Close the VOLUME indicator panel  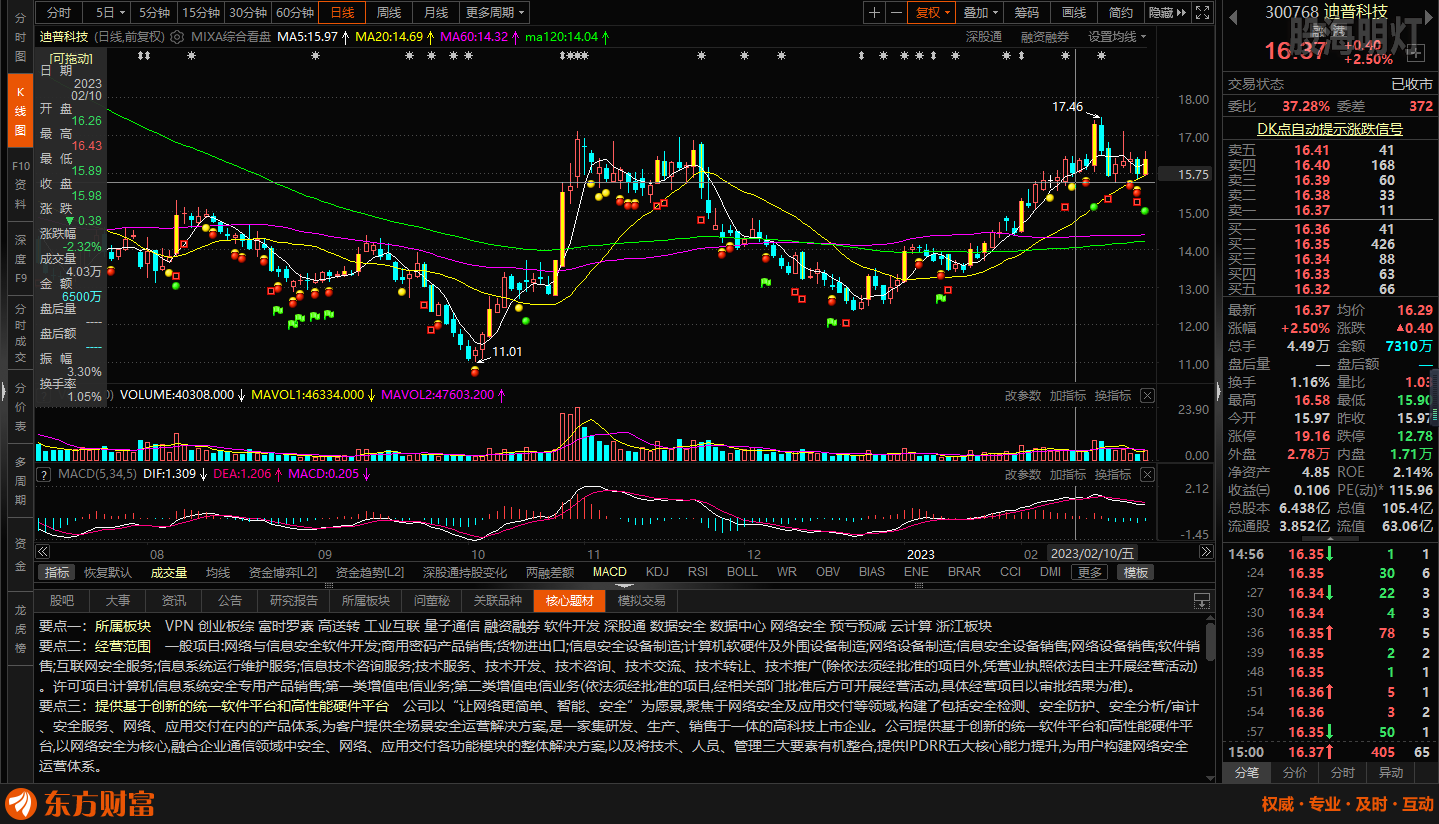1147,396
